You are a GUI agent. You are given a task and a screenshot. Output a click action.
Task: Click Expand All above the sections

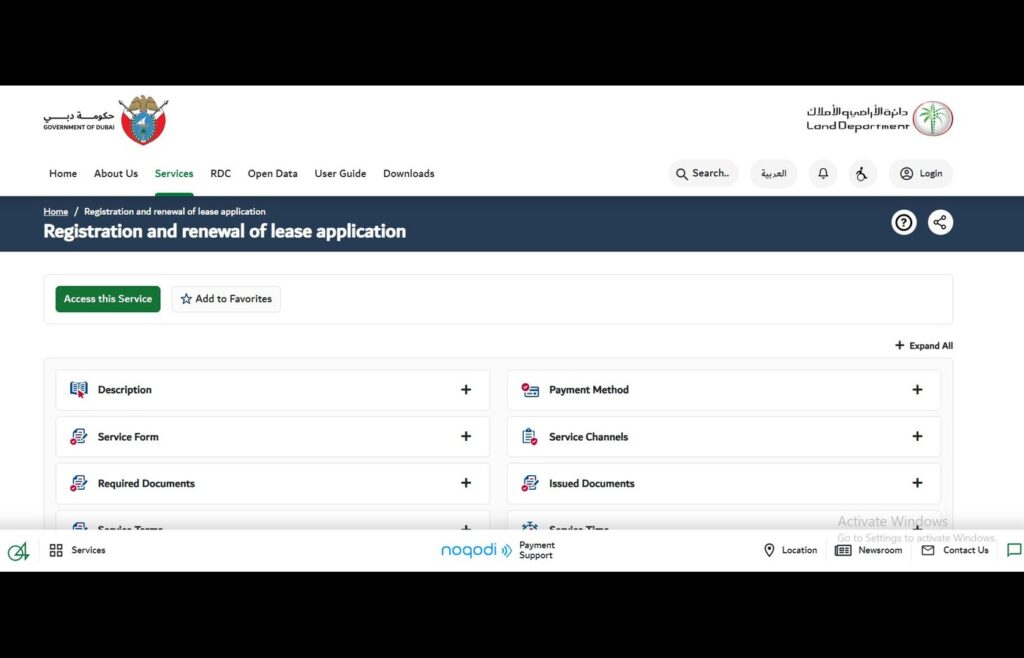click(x=923, y=345)
